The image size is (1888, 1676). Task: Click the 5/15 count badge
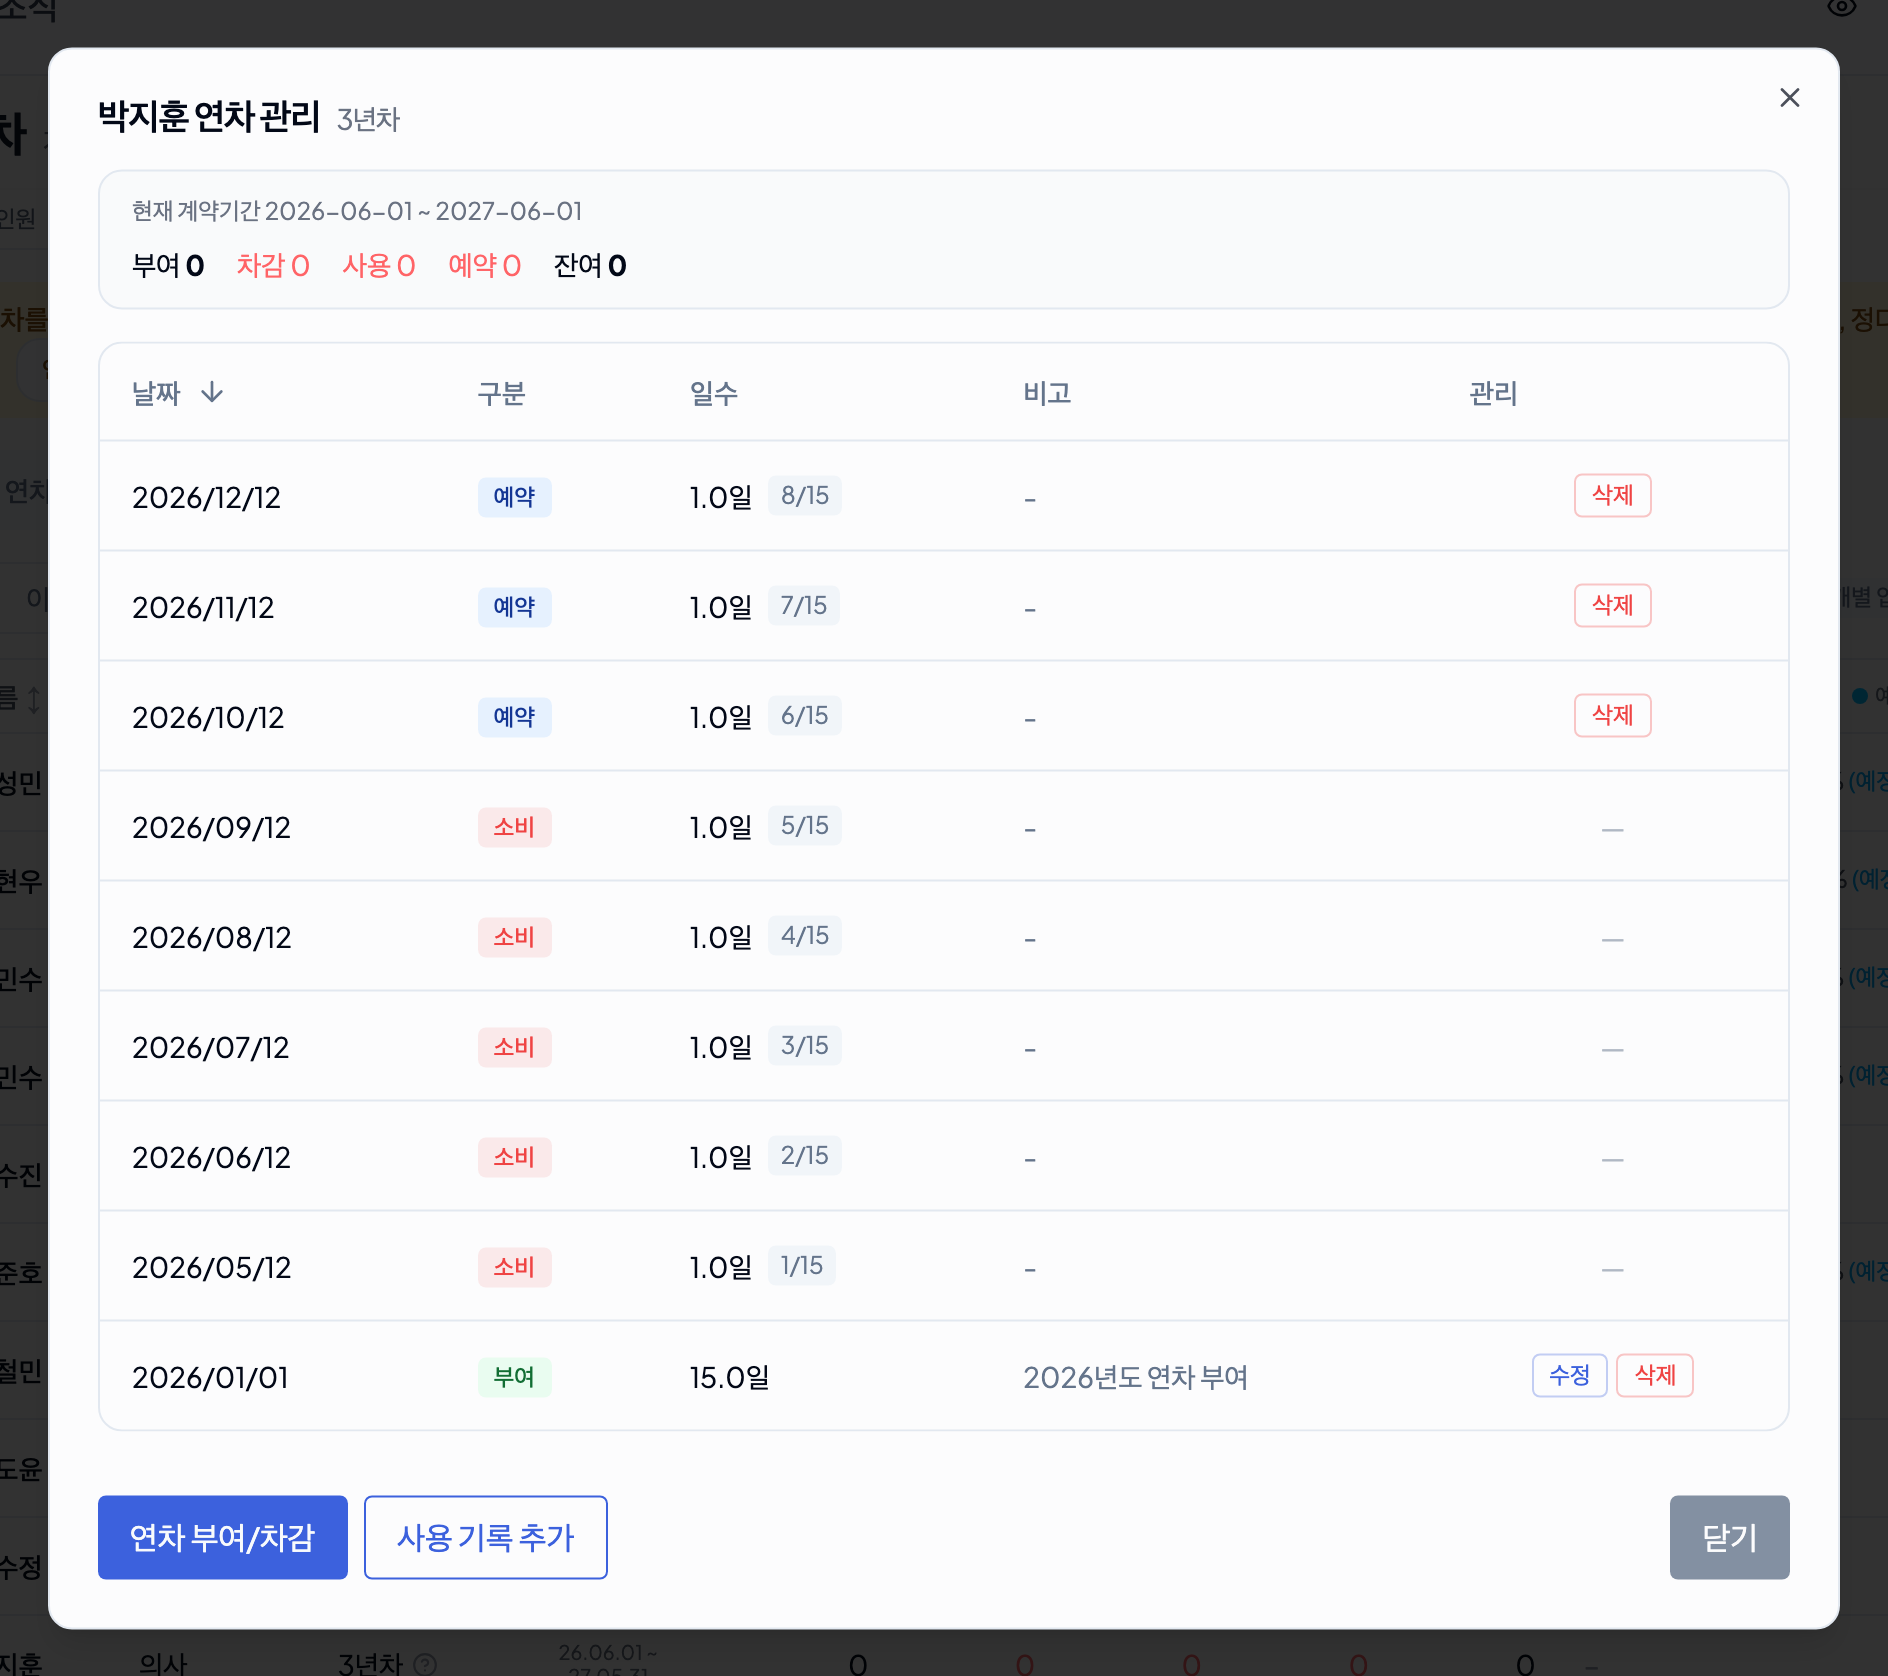tap(804, 826)
